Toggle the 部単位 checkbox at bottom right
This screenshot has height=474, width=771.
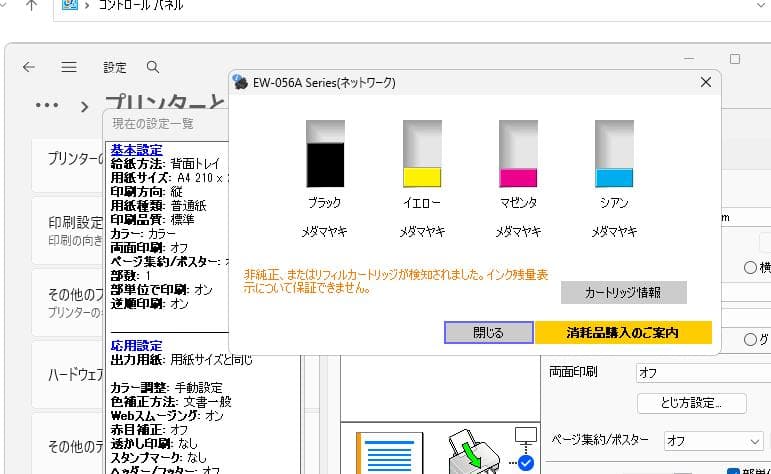pyautogui.click(x=733, y=471)
